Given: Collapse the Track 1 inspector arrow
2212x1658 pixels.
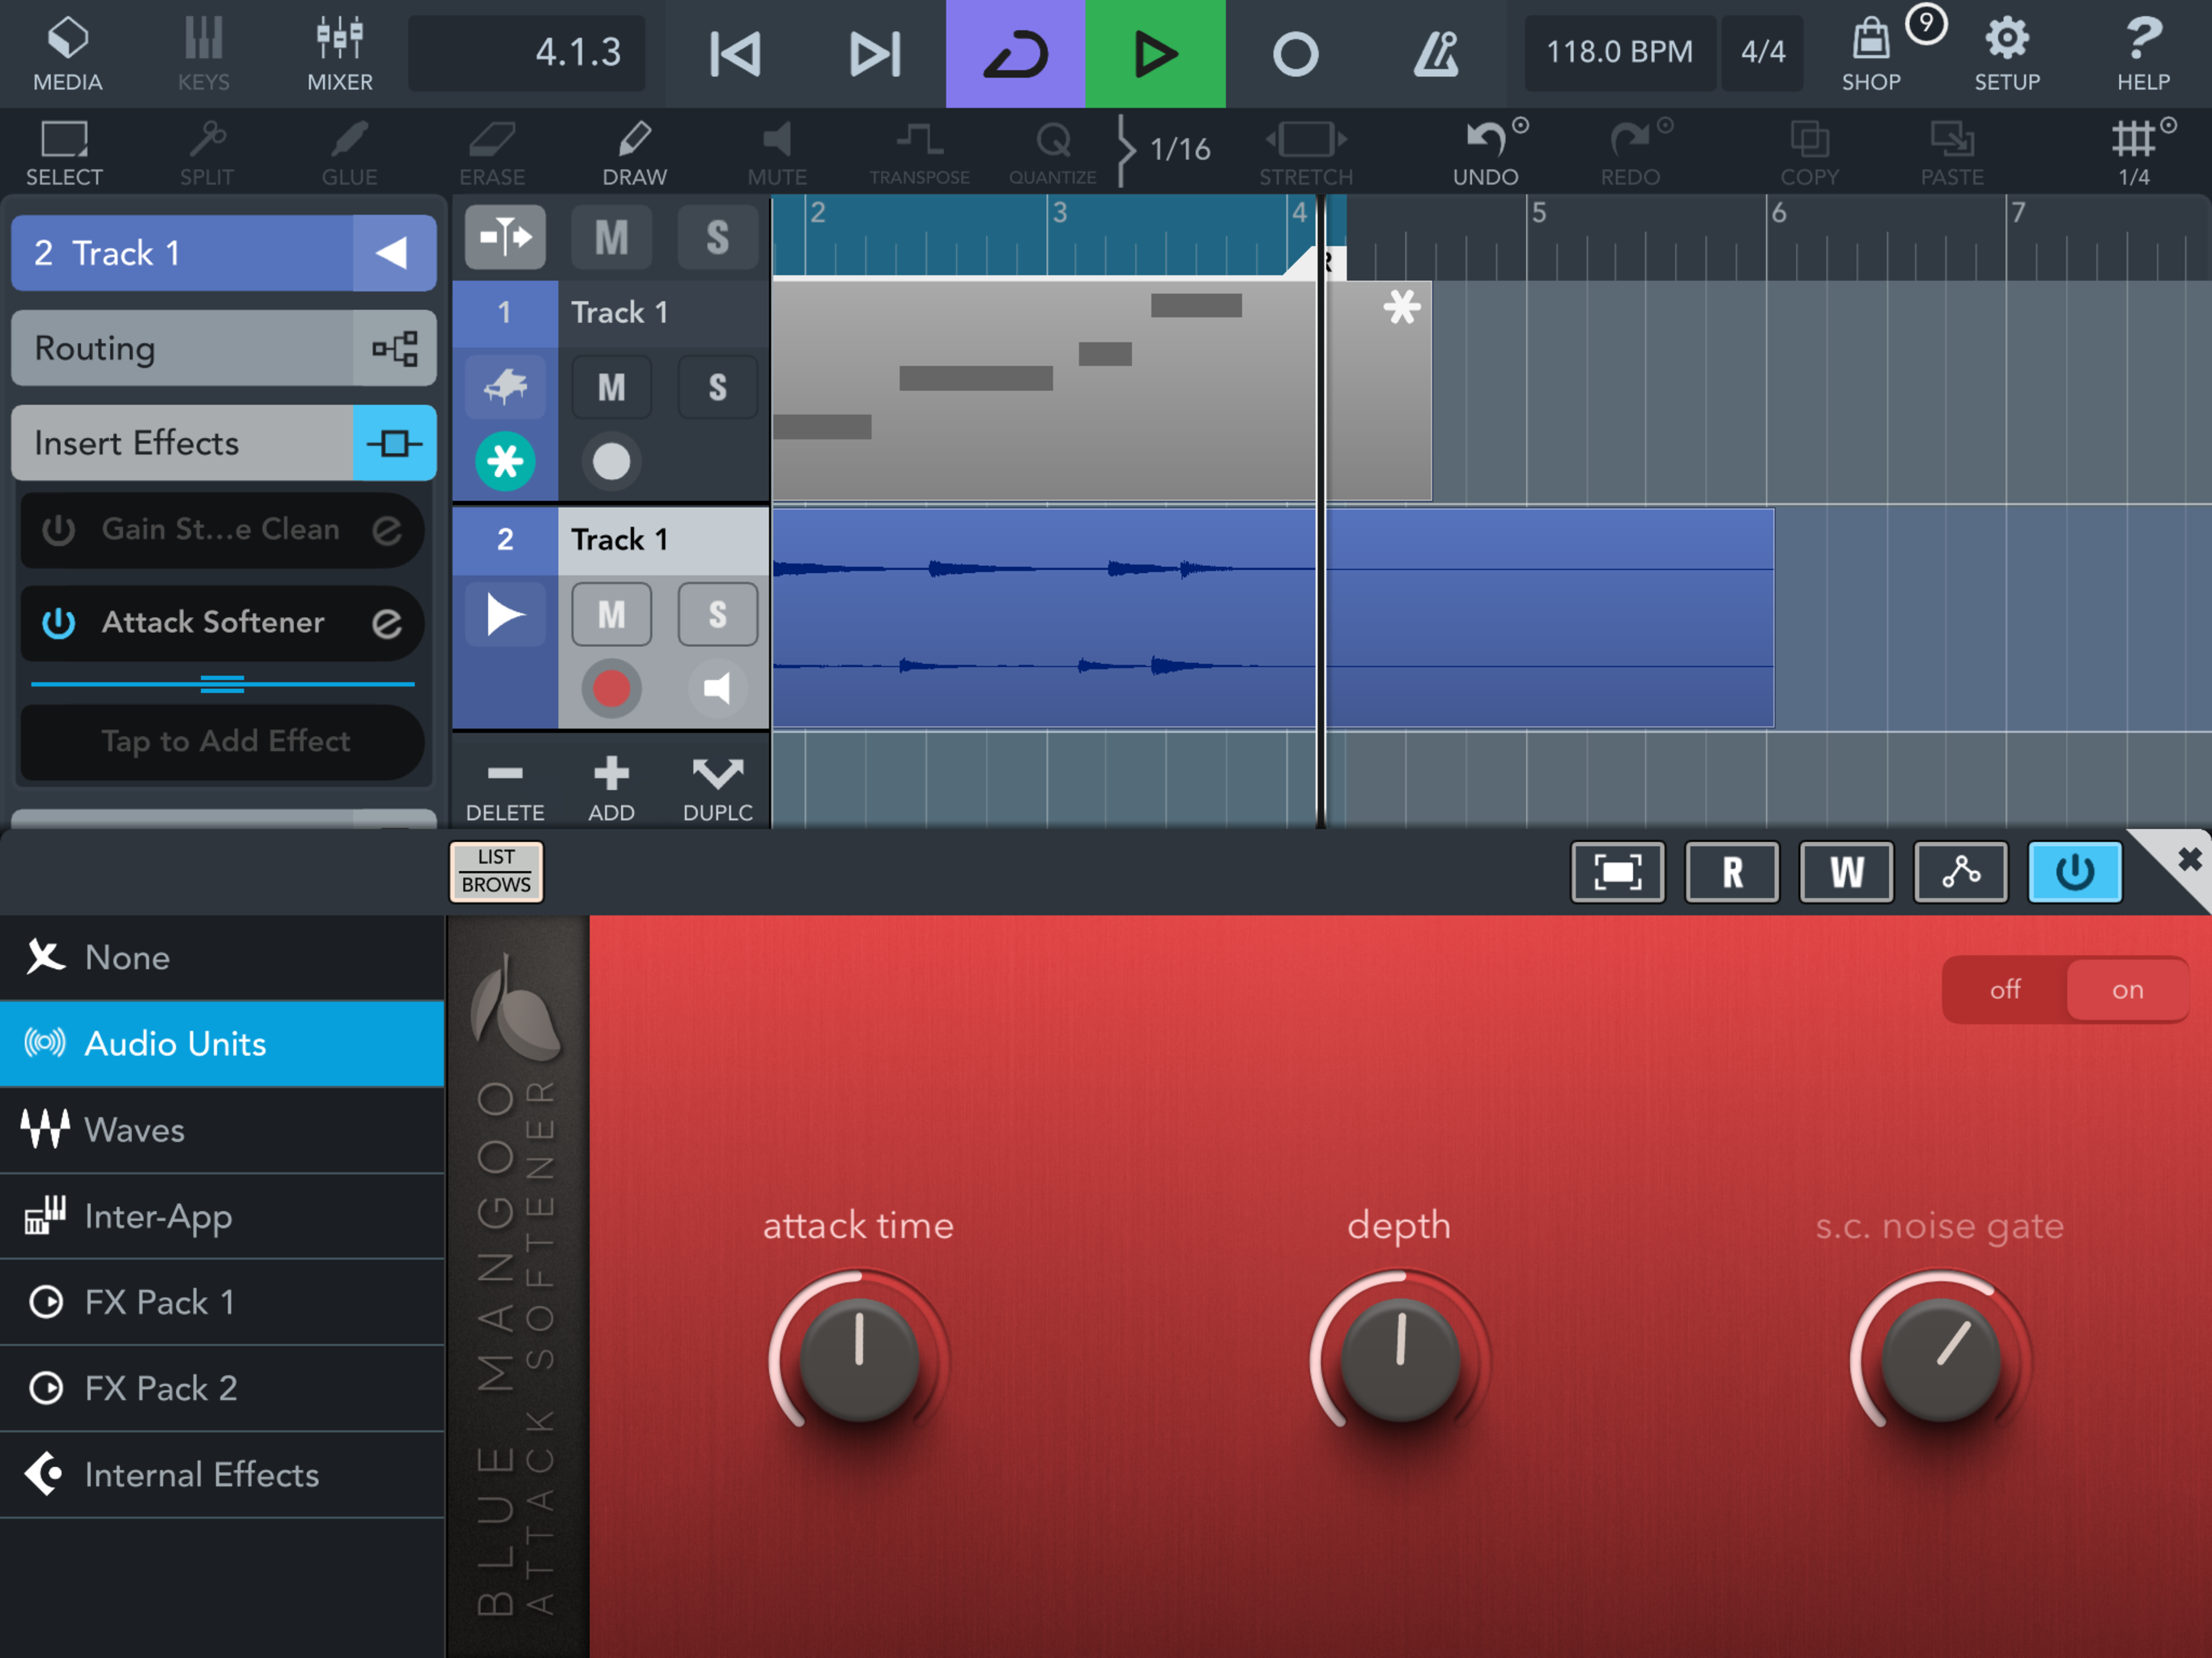Looking at the screenshot, I should point(393,253).
